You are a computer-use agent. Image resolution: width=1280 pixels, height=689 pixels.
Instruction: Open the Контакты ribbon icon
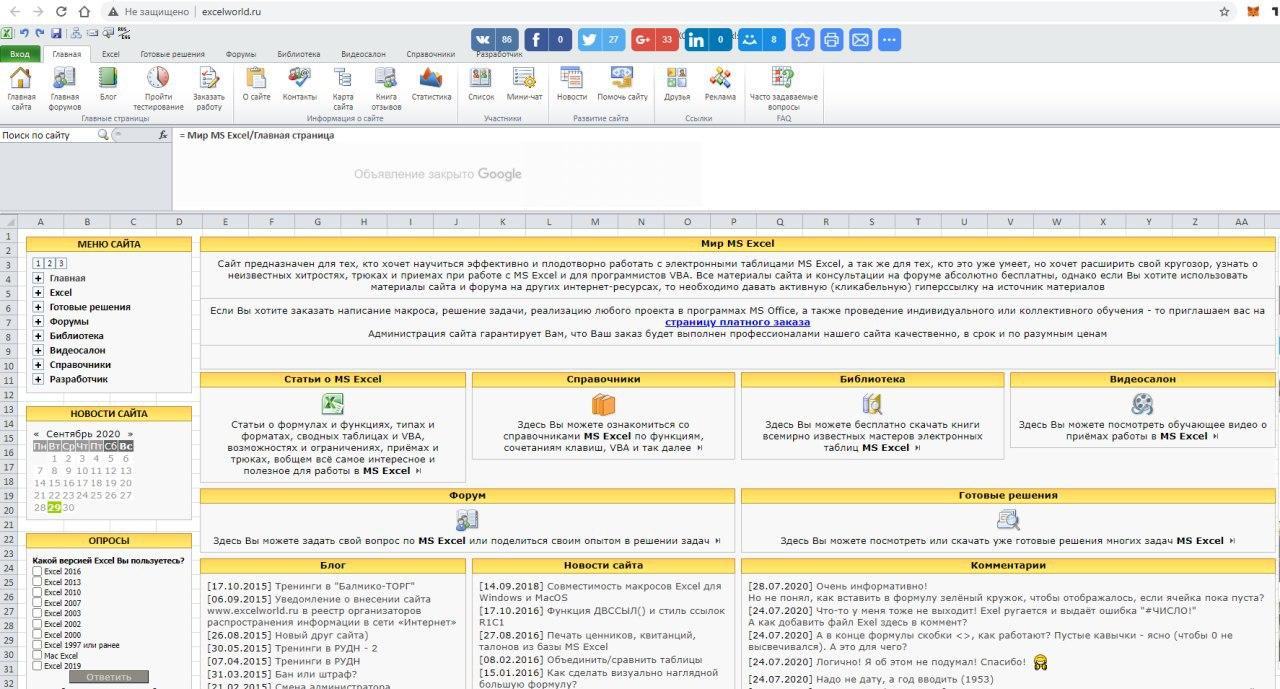coord(299,79)
